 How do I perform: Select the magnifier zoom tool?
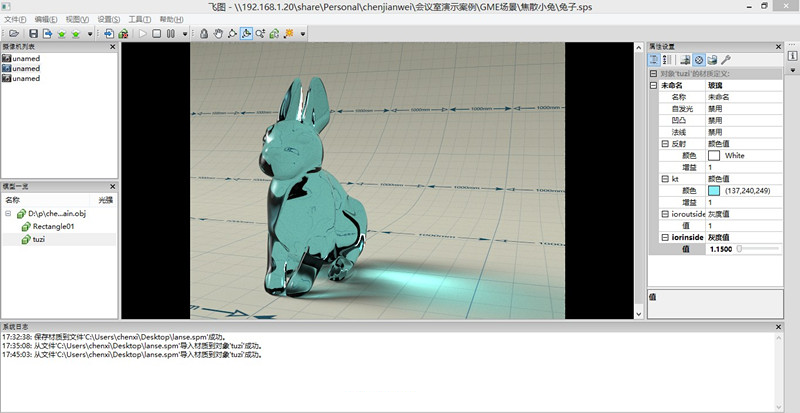point(261,34)
